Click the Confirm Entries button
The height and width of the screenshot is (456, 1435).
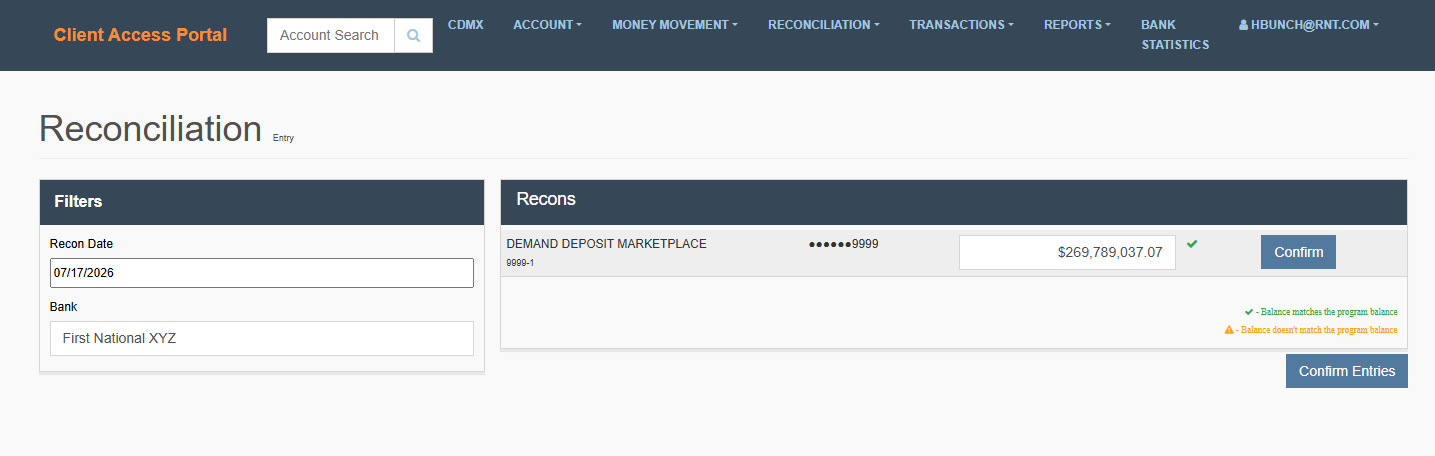point(1347,371)
